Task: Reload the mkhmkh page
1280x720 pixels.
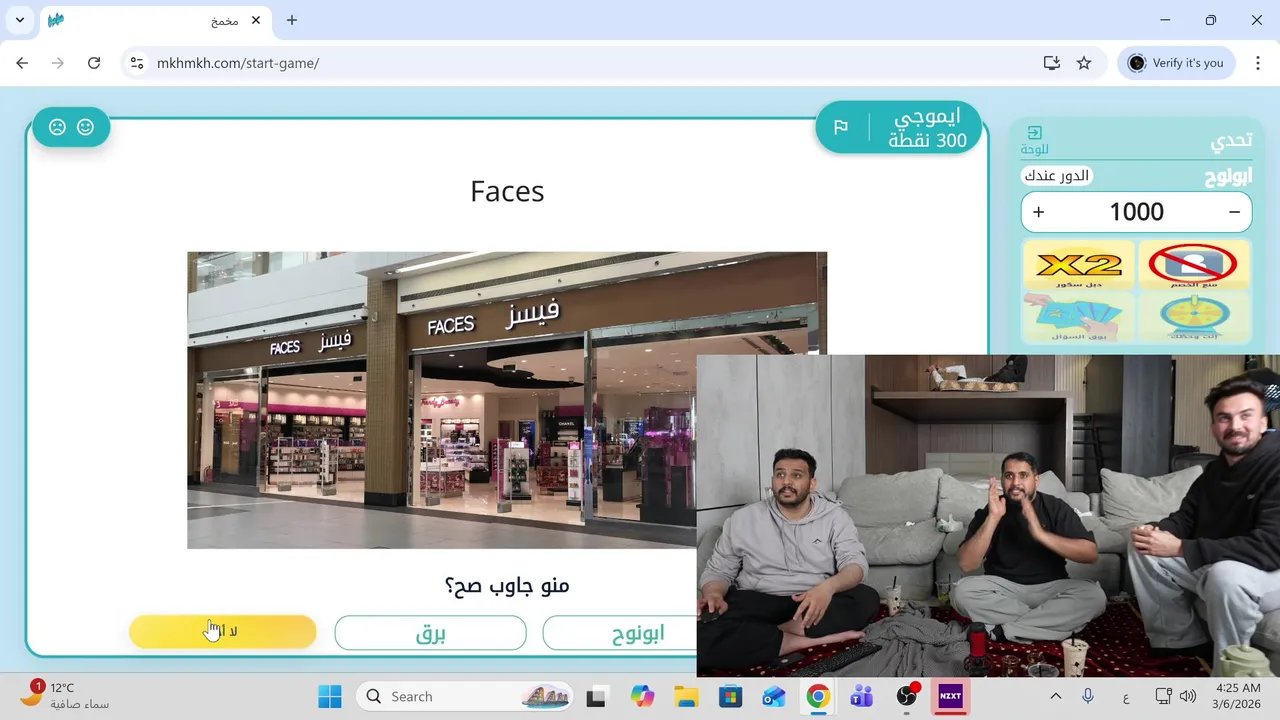Action: coord(94,63)
